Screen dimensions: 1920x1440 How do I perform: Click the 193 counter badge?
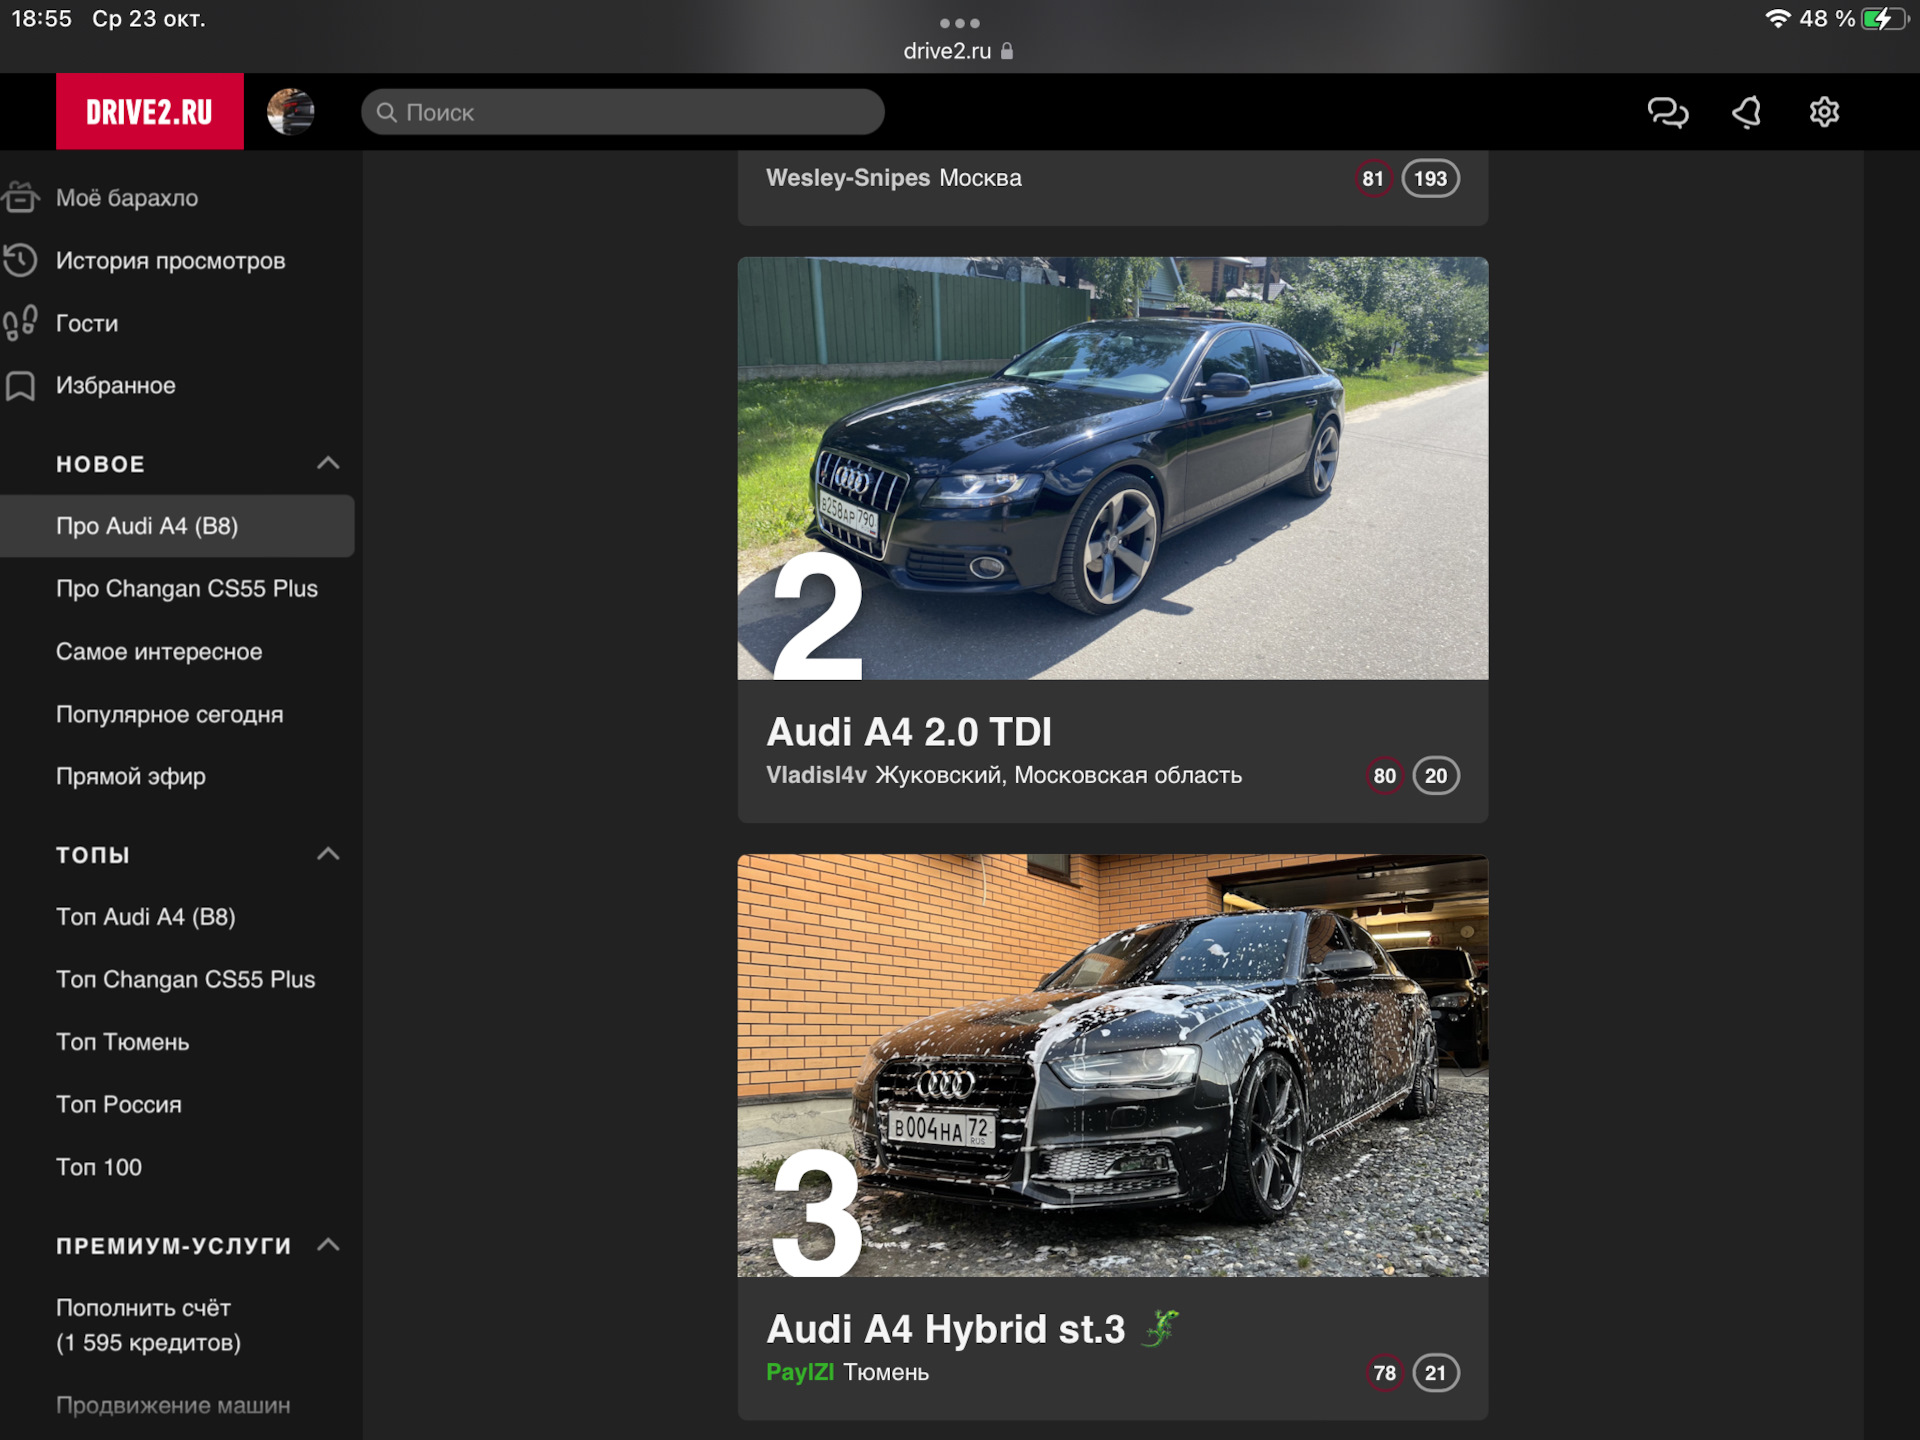[1430, 179]
